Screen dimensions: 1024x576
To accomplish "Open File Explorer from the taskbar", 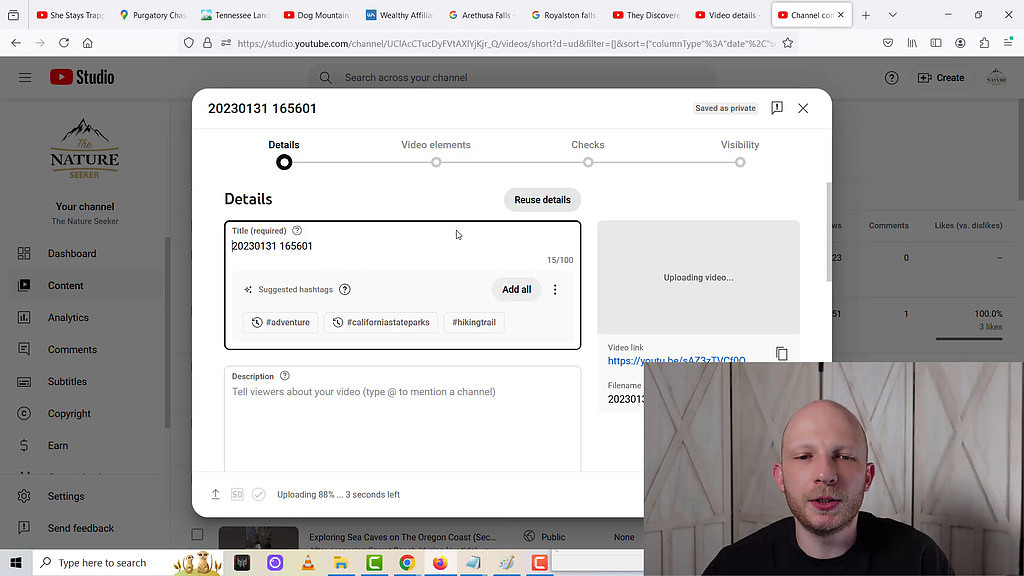I will pyautogui.click(x=340, y=563).
